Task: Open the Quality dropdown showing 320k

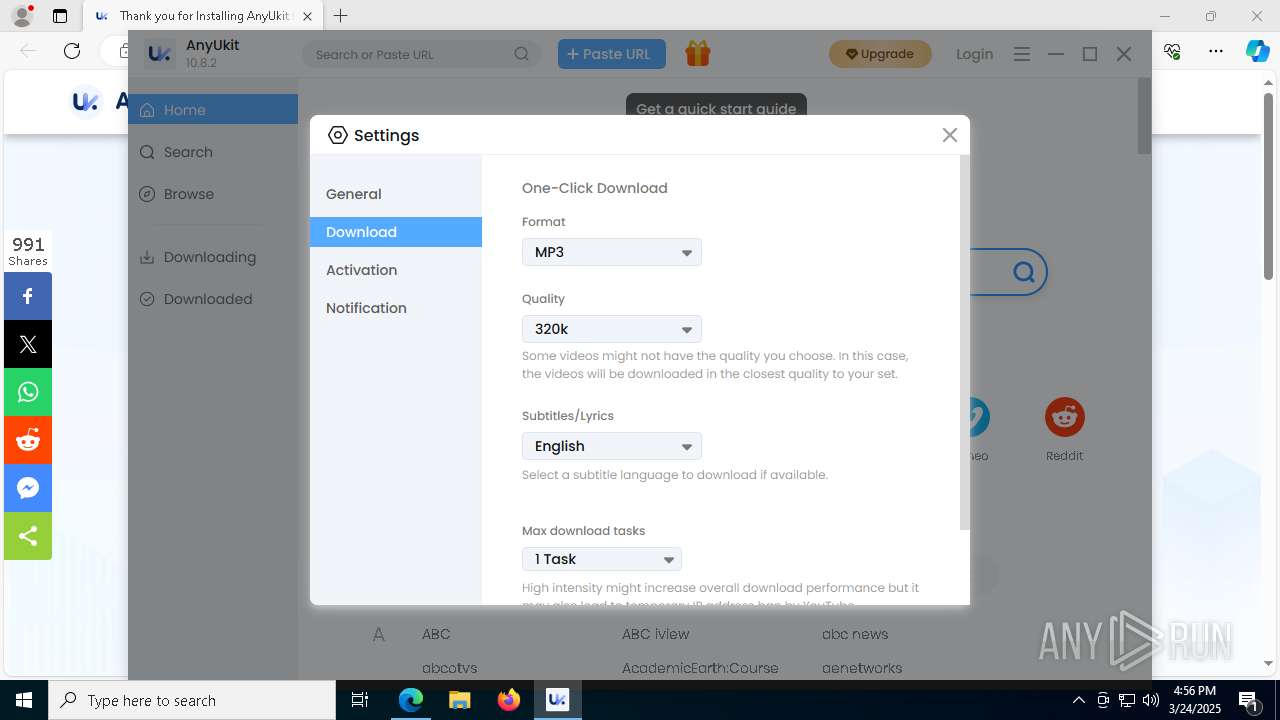Action: tap(612, 329)
